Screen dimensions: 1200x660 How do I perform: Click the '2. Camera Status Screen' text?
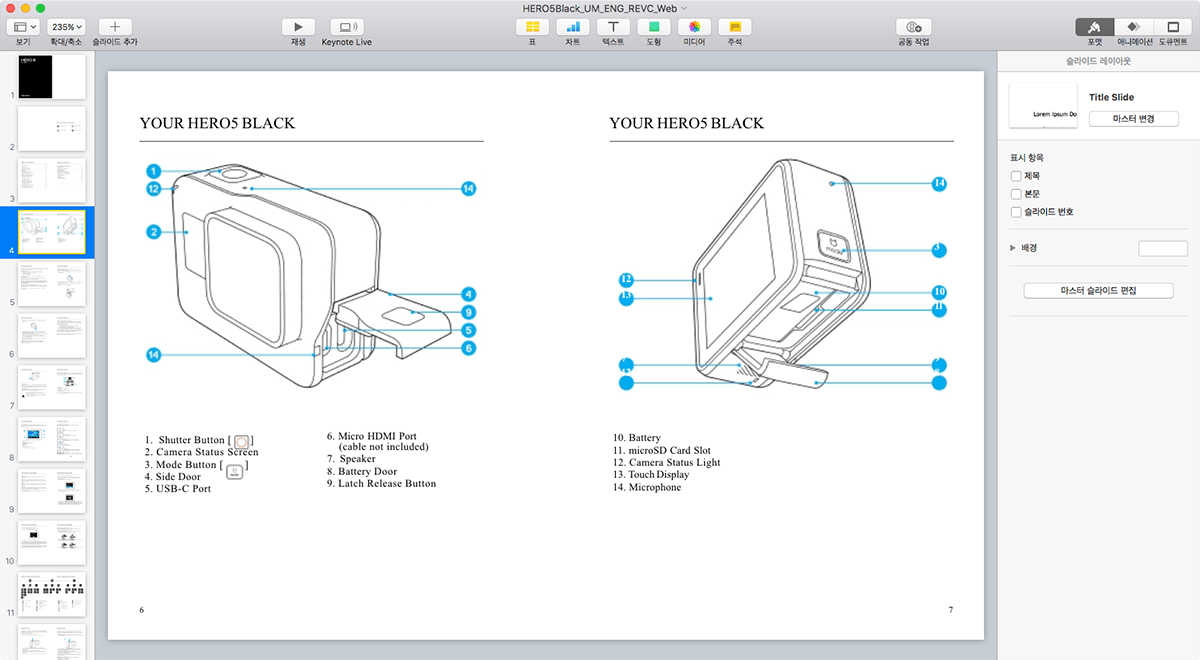[x=201, y=452]
